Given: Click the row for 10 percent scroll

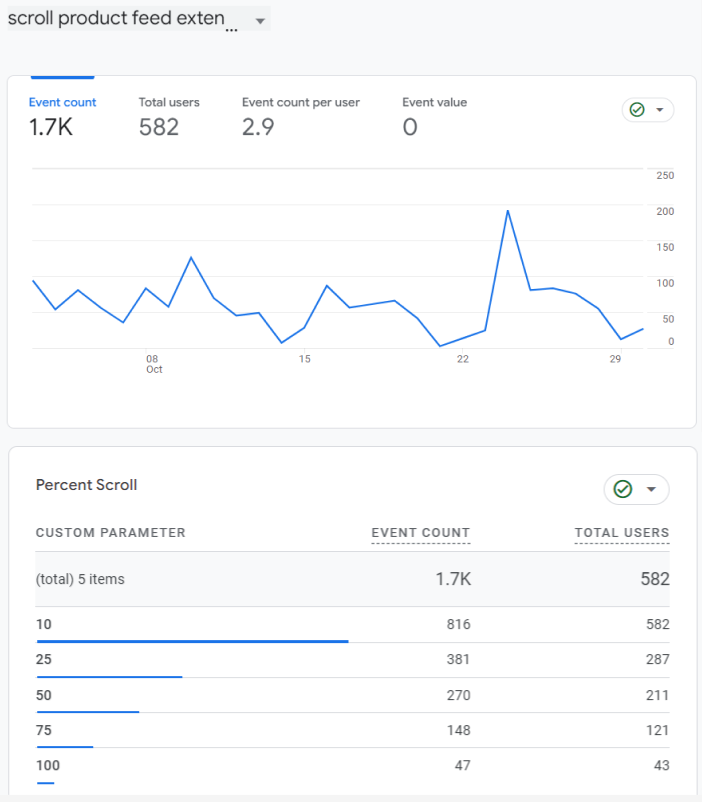Looking at the screenshot, I should tap(353, 625).
